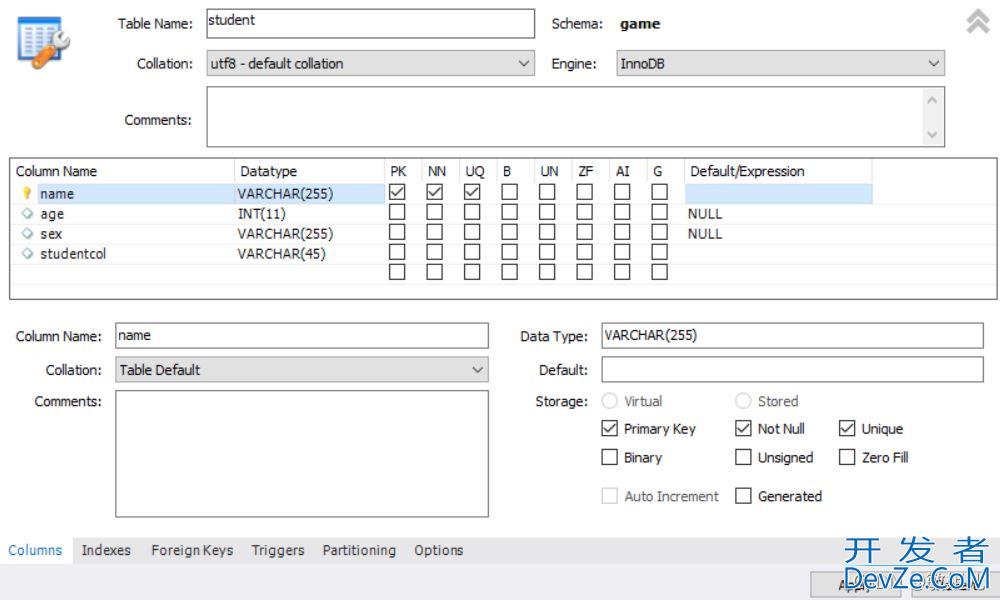Open the Foreign Keys tab
The width and height of the screenshot is (1000, 600).
point(192,550)
